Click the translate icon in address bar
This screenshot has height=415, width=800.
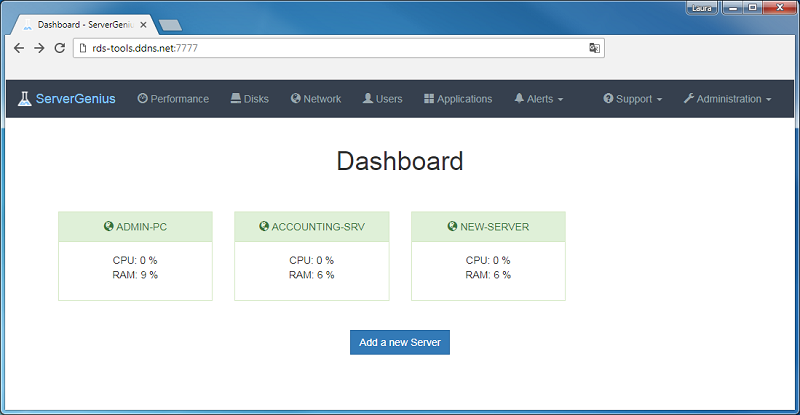[594, 48]
